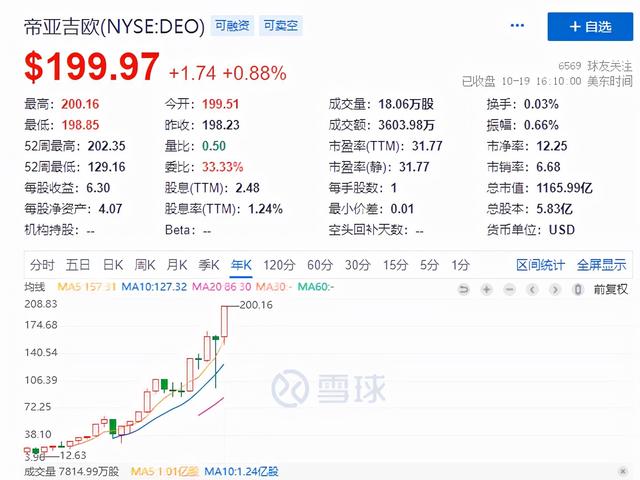Image resolution: width=640 pixels, height=480 pixels.
Task: Click the 可融资 tag
Action: pyautogui.click(x=232, y=26)
